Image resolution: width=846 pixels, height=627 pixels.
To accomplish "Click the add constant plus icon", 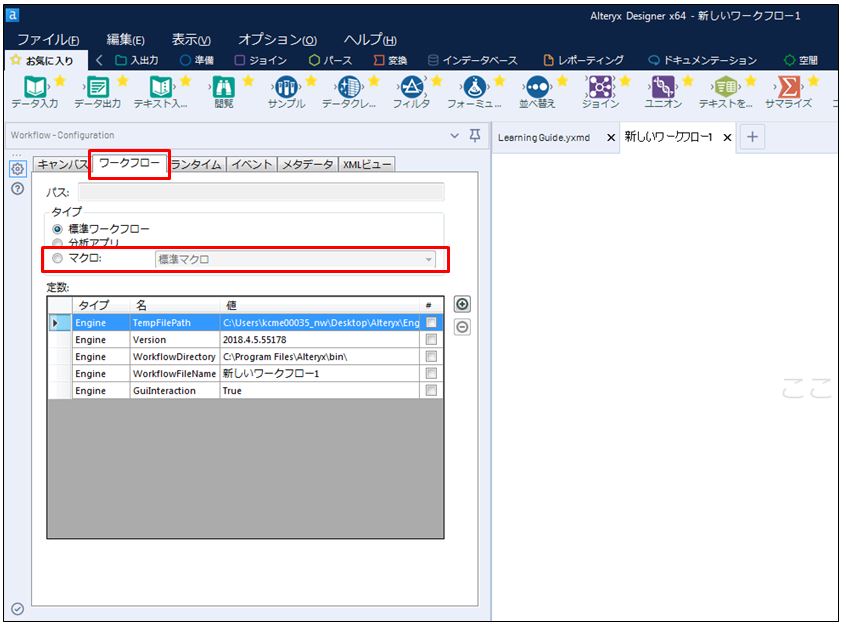I will pos(462,305).
